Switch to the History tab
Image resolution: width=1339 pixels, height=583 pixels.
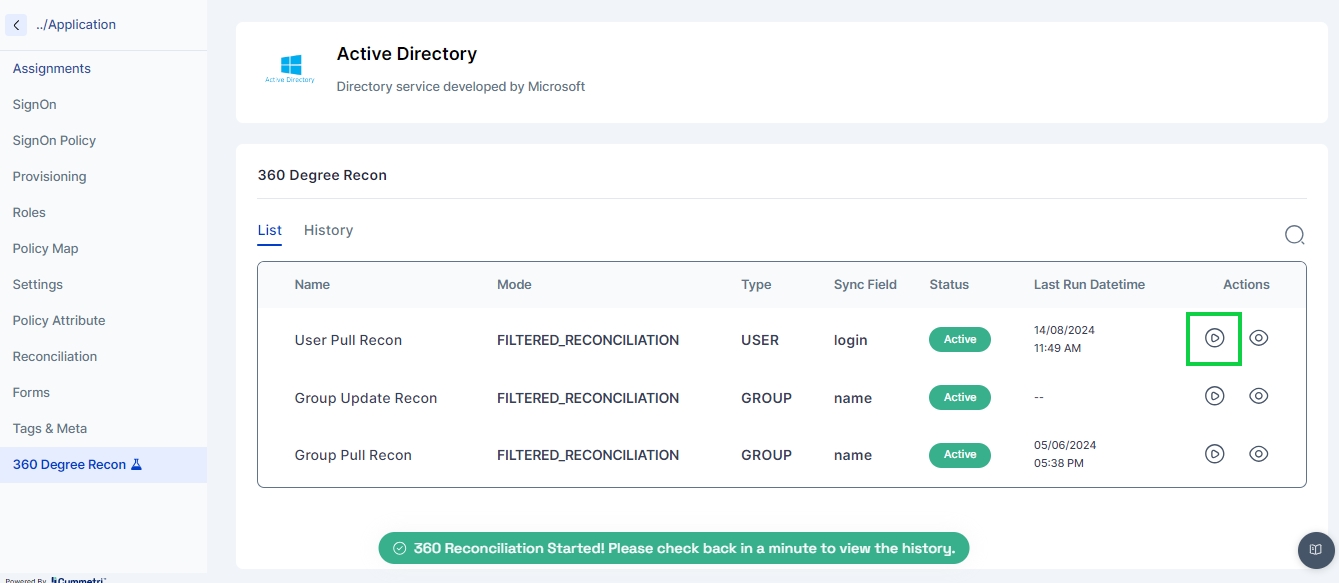pos(328,230)
